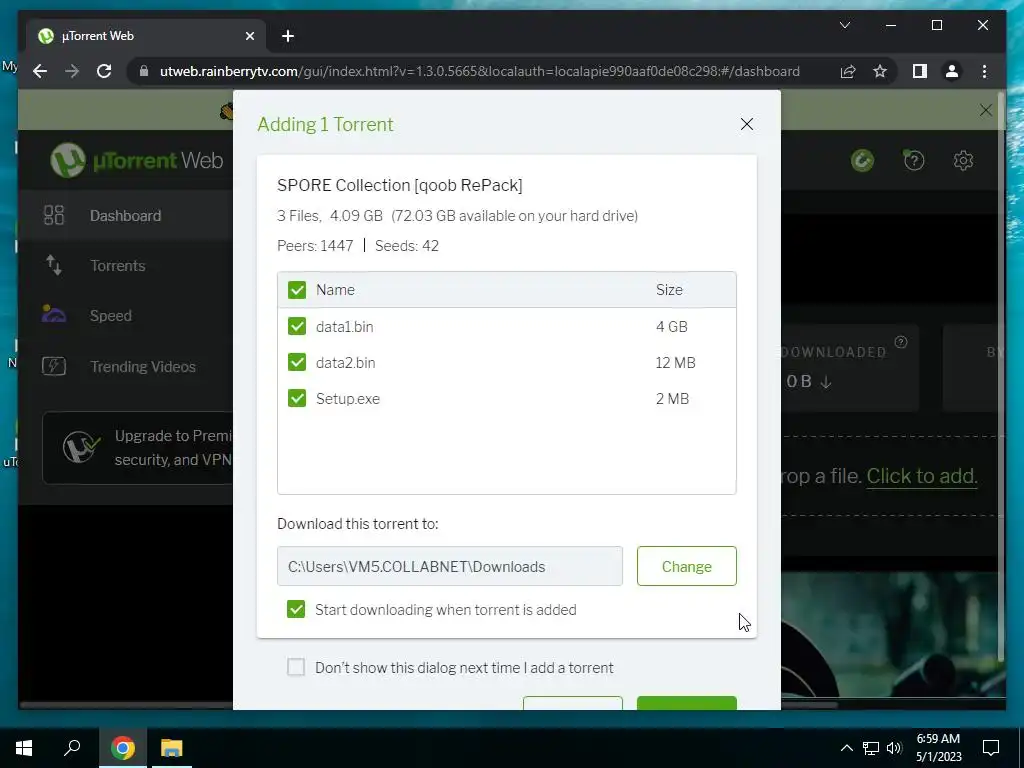Click the data1.bin file name
The height and width of the screenshot is (768, 1024).
point(345,327)
